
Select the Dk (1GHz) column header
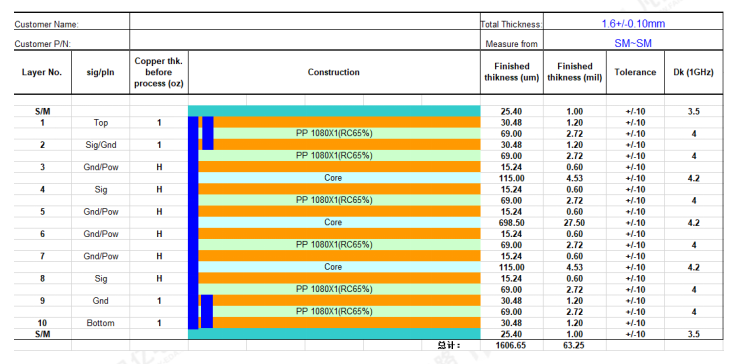694,72
